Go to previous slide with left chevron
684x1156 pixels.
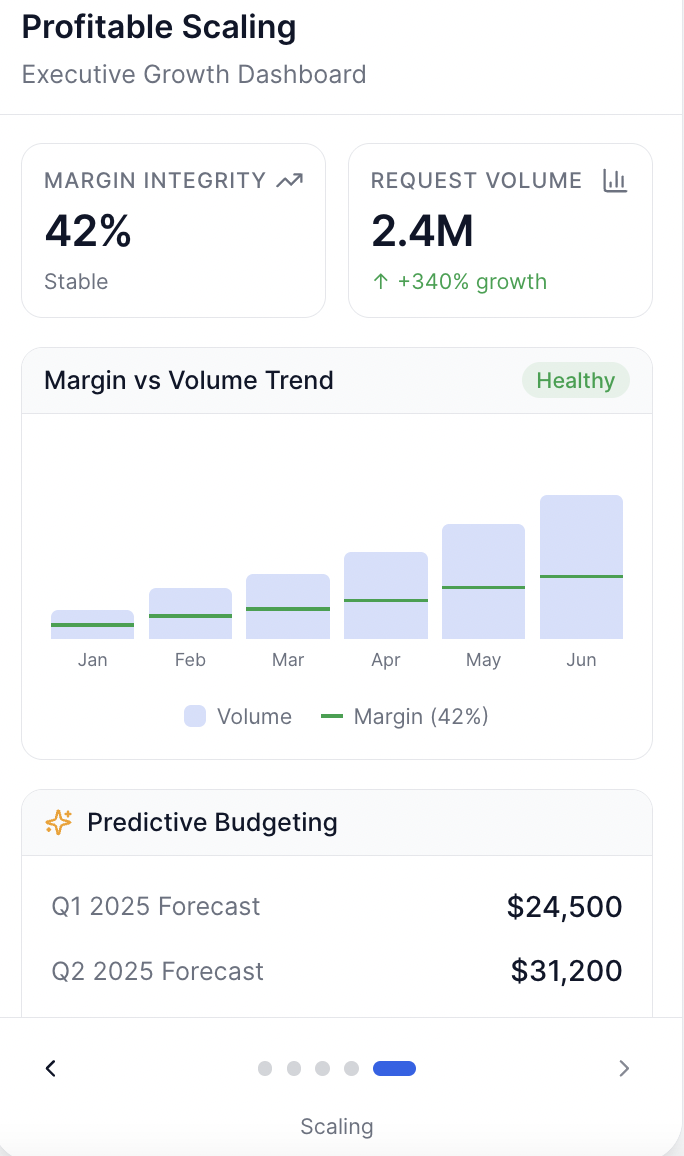[x=51, y=1068]
